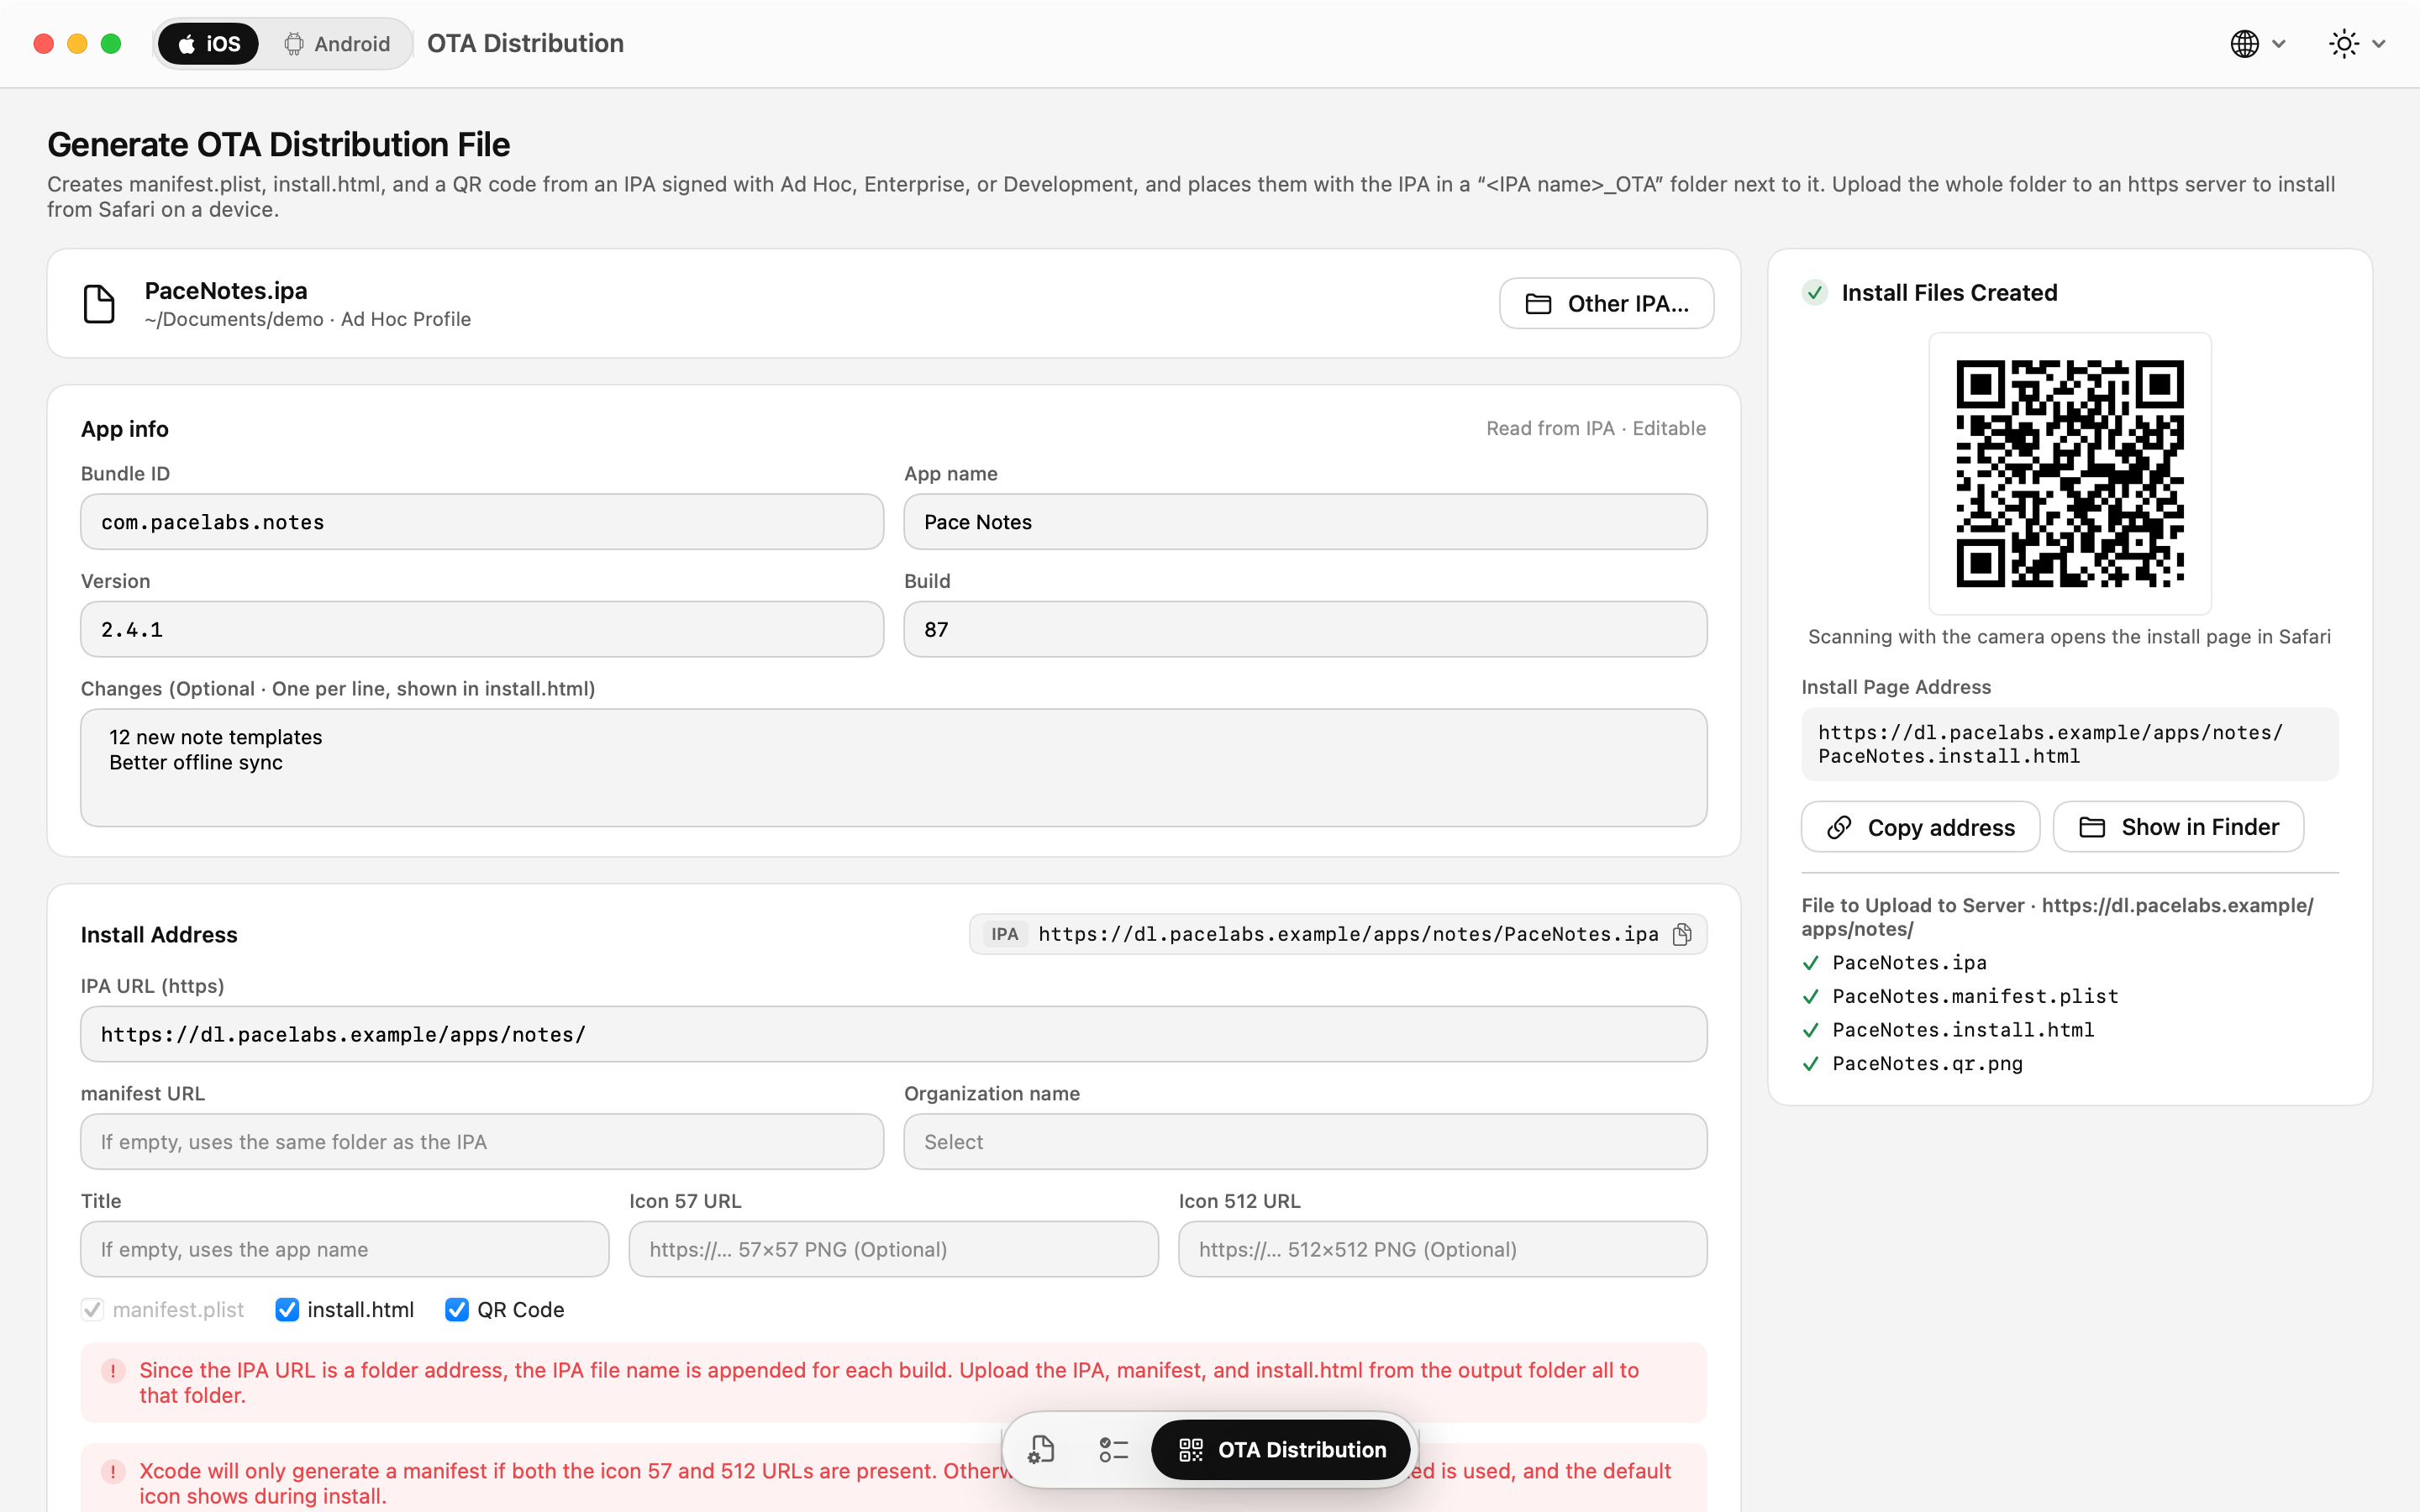Click the Android robot icon
Screen dimensions: 2420x1512
coord(293,44)
